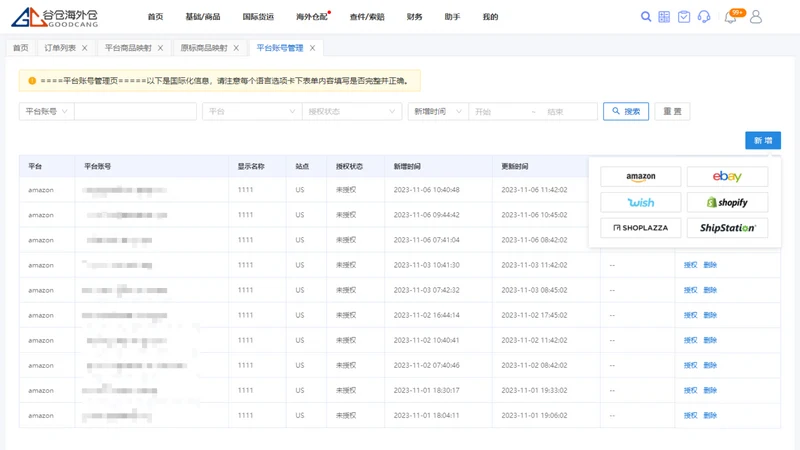Click the blue 新增 button
The height and width of the screenshot is (450, 800).
763,140
